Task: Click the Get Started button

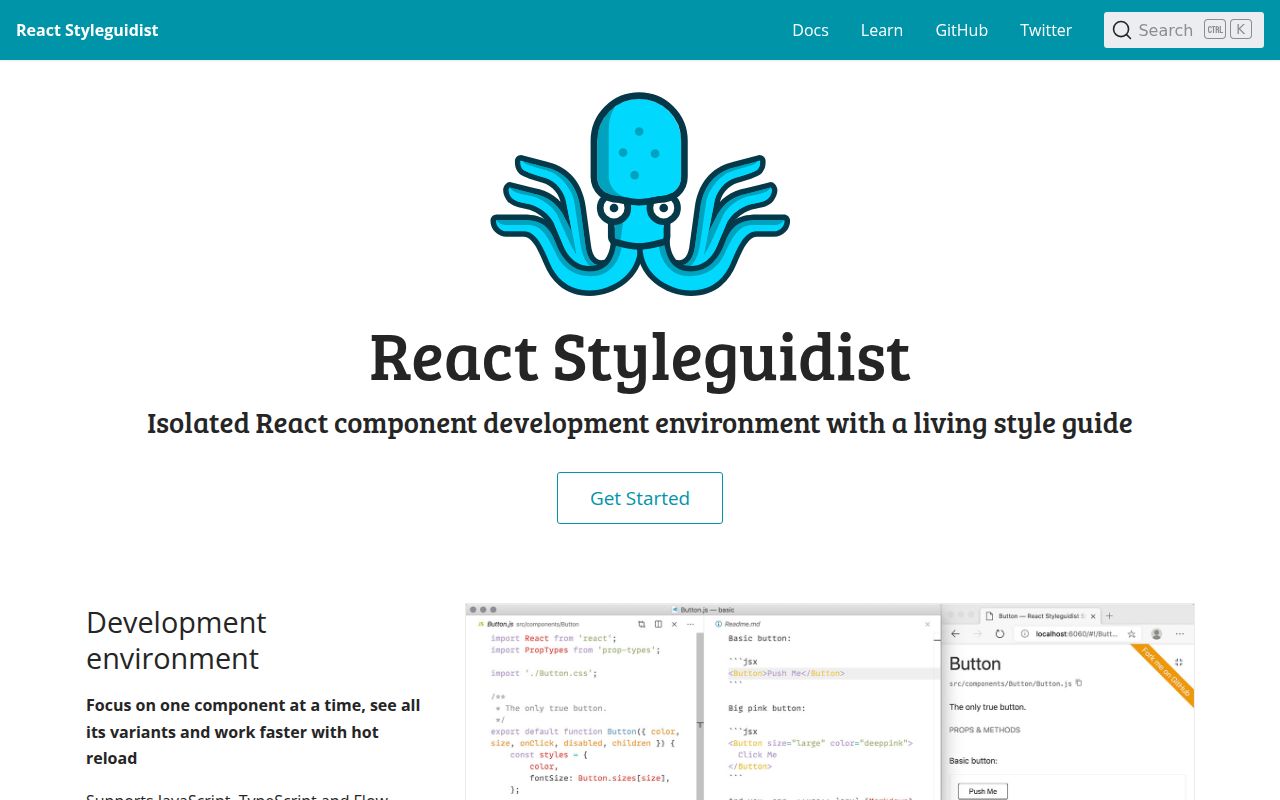Action: [640, 498]
